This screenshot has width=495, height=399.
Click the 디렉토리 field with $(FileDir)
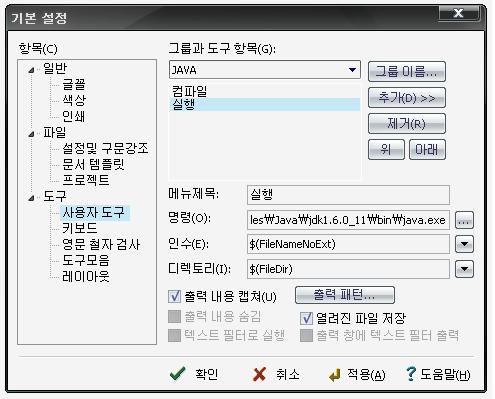348,269
